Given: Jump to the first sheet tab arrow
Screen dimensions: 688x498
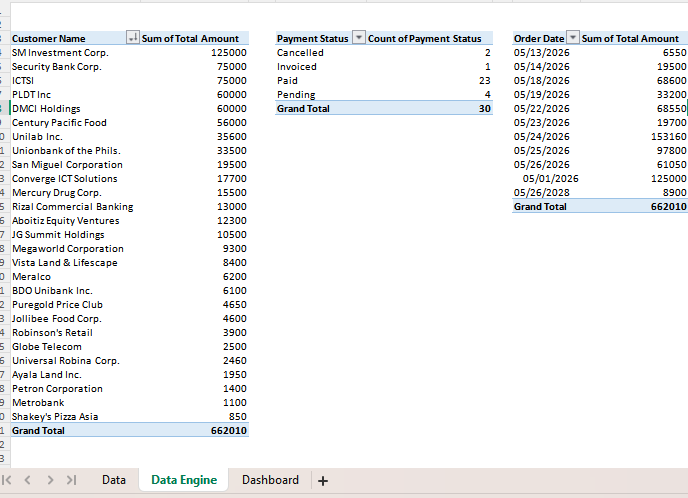Looking at the screenshot, I should [7, 480].
